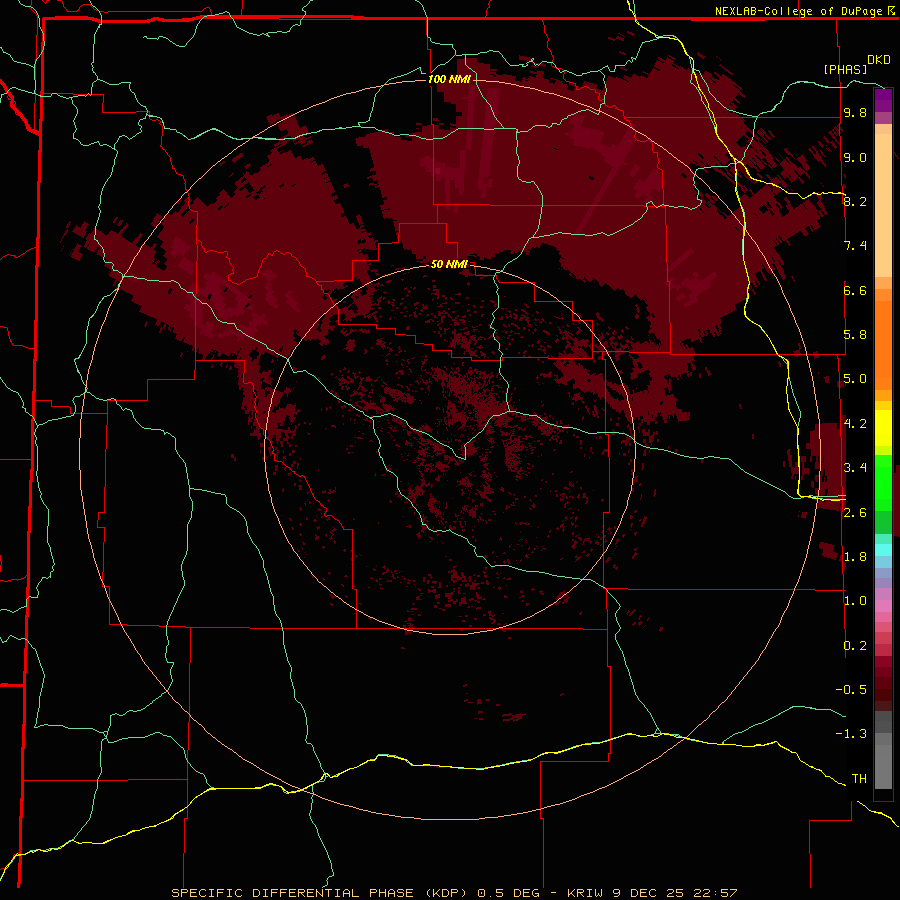Click the 0.5 DEG elevation text

(509, 893)
